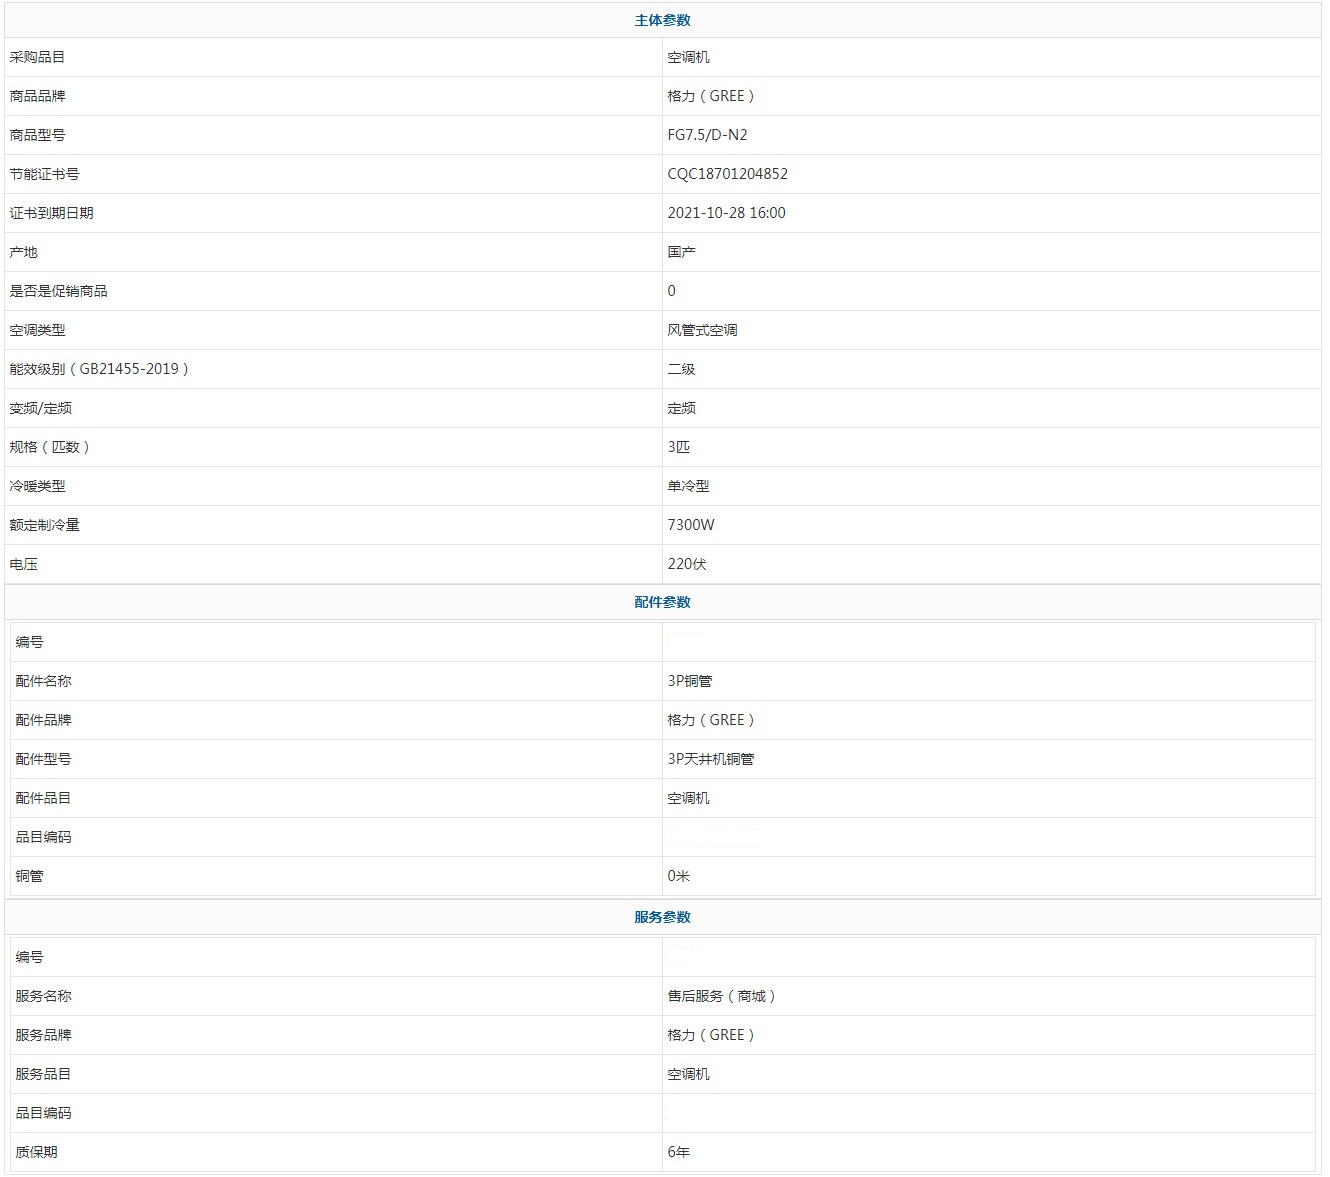The image size is (1330, 1177).
Task: Click the accessory model 3P天井机铜管
Action: coord(710,759)
